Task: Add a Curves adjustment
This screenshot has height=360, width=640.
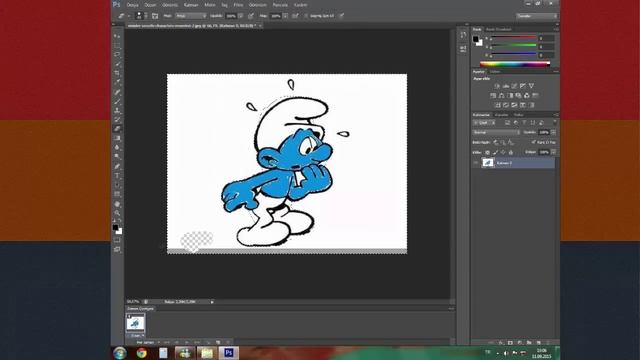Action: (x=514, y=86)
